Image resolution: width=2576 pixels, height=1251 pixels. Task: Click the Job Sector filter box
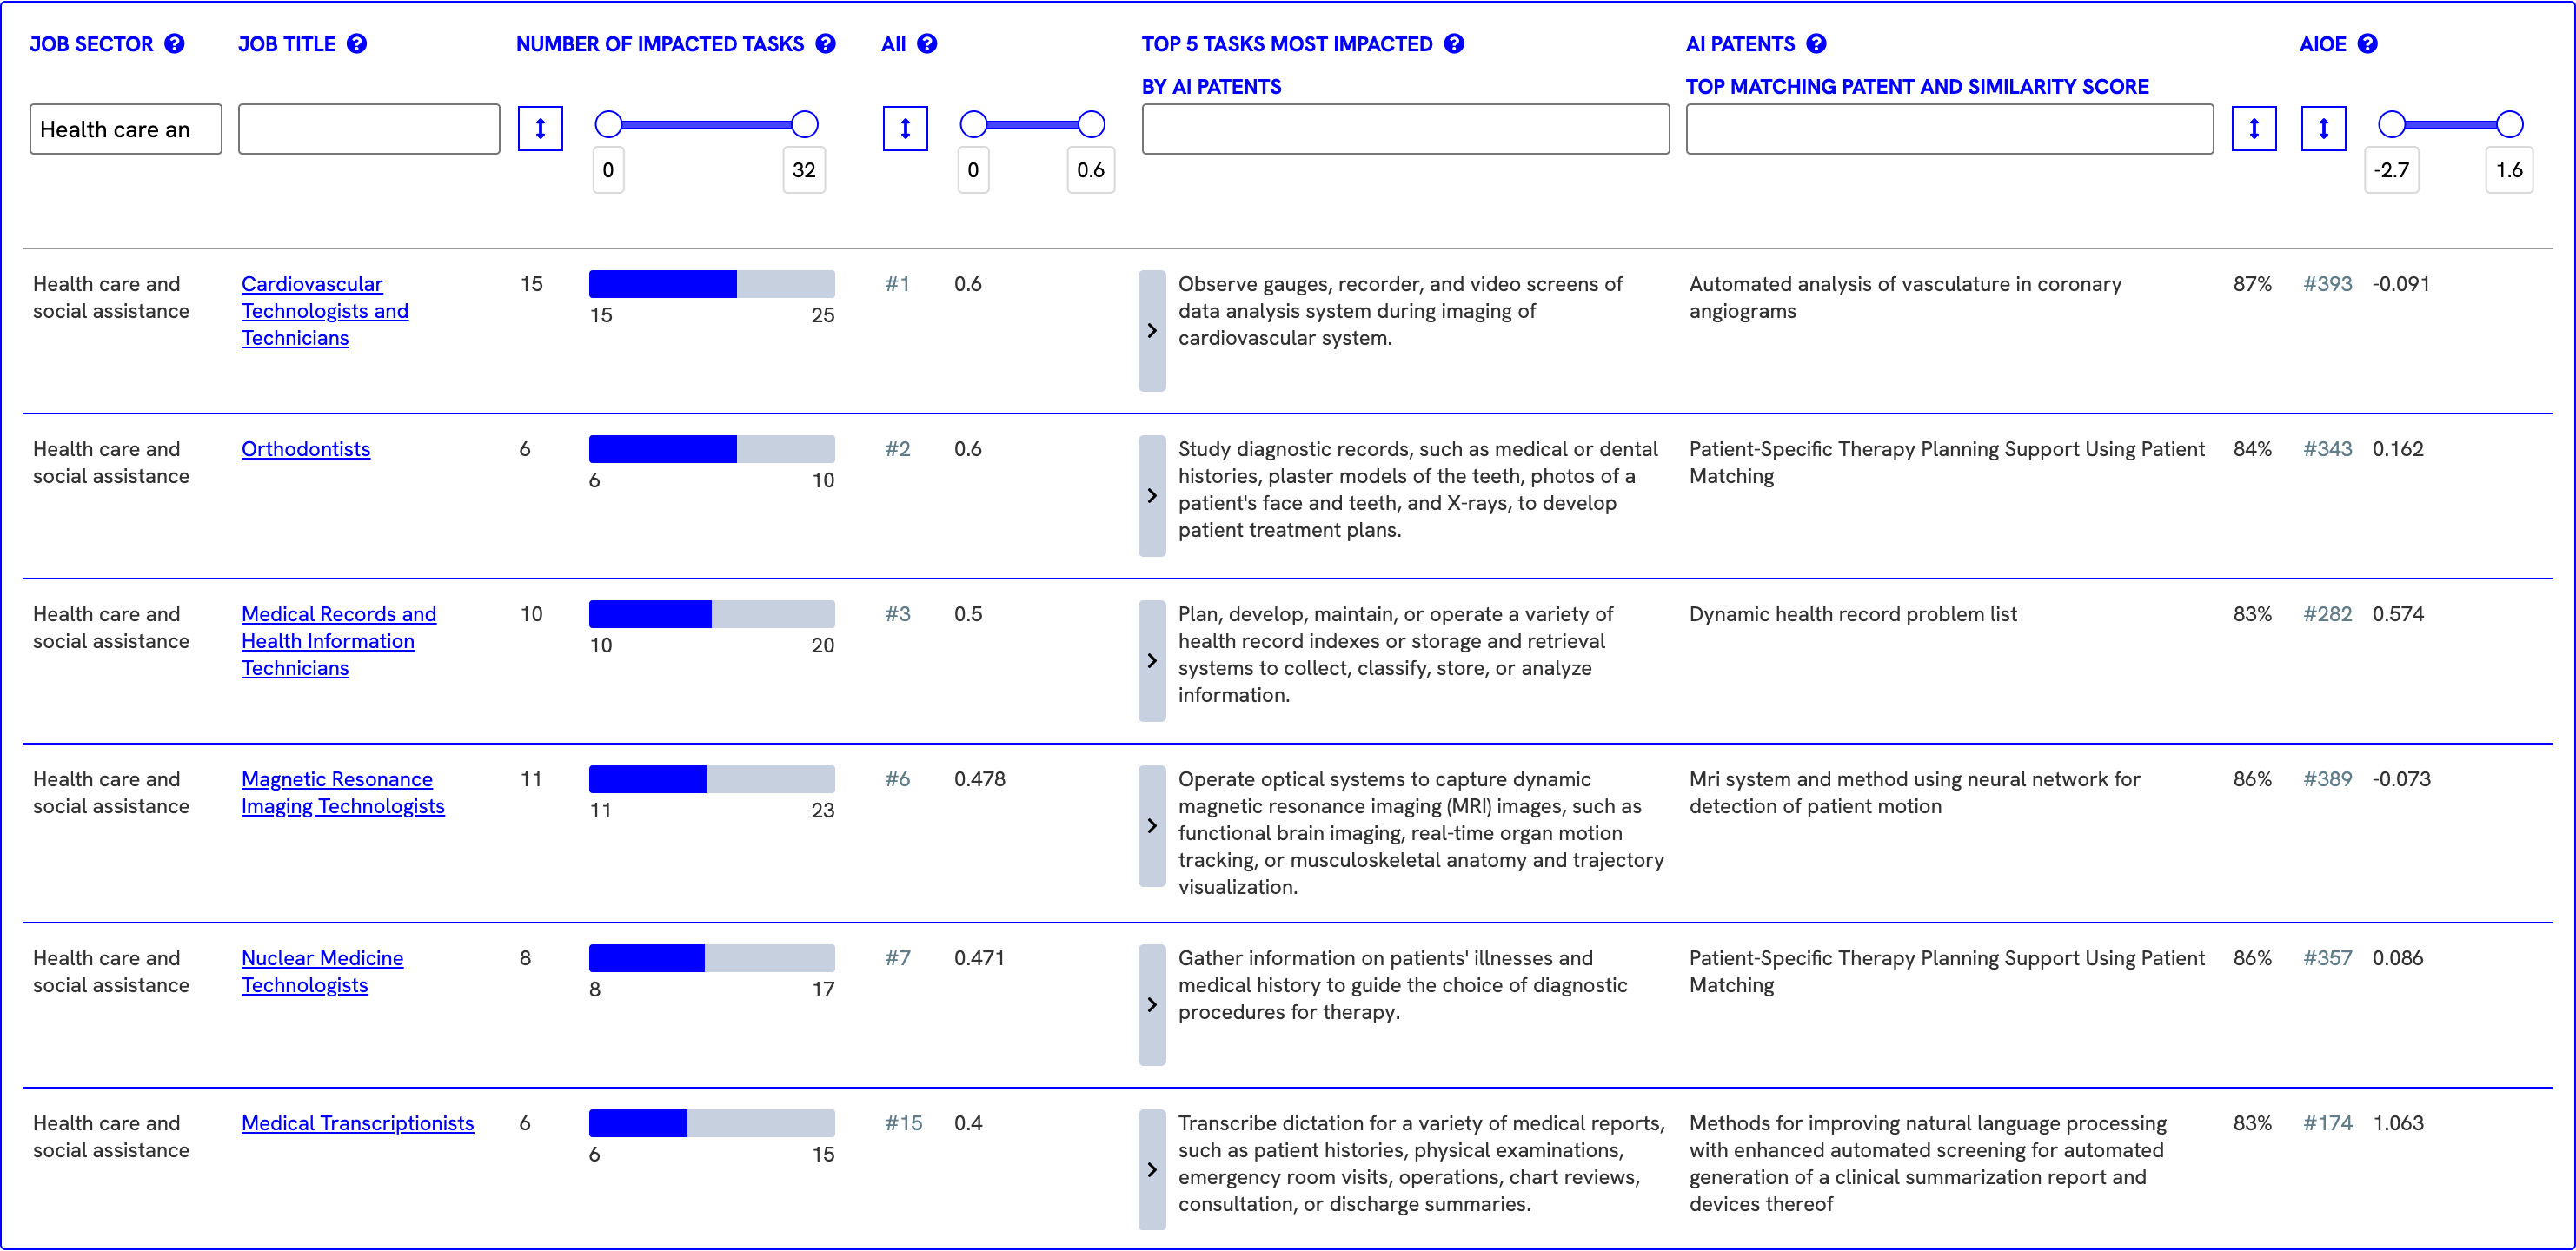pyautogui.click(x=126, y=129)
